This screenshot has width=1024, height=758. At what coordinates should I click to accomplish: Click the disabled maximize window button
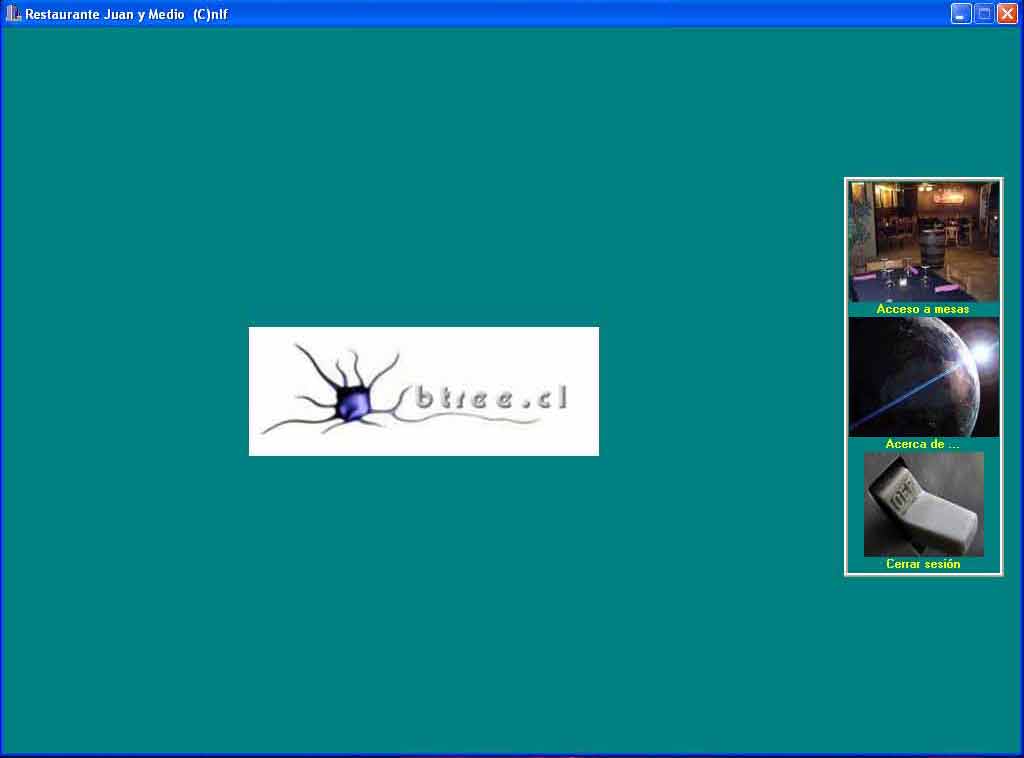pyautogui.click(x=984, y=14)
